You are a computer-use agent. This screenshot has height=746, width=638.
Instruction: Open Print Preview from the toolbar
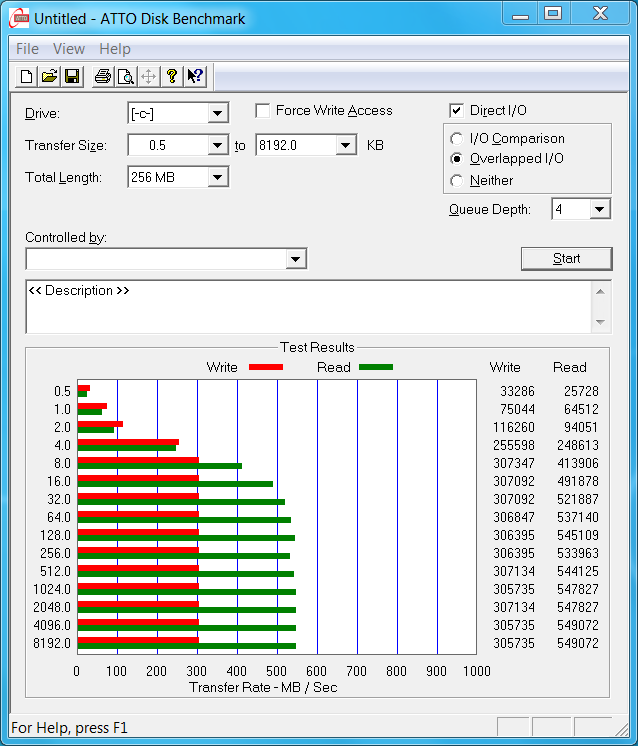[126, 77]
